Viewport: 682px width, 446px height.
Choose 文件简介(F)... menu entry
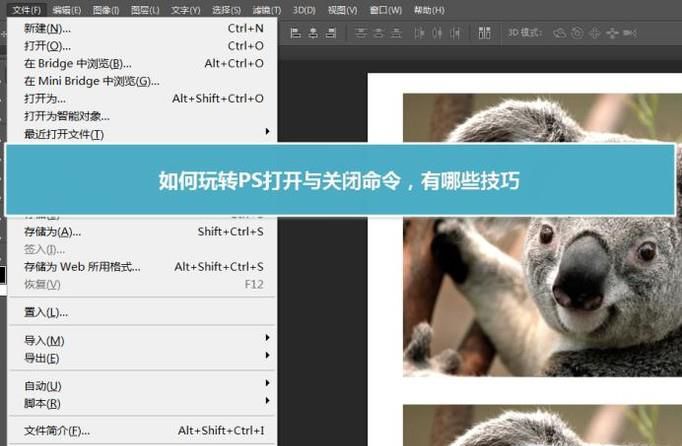[x=142, y=431]
